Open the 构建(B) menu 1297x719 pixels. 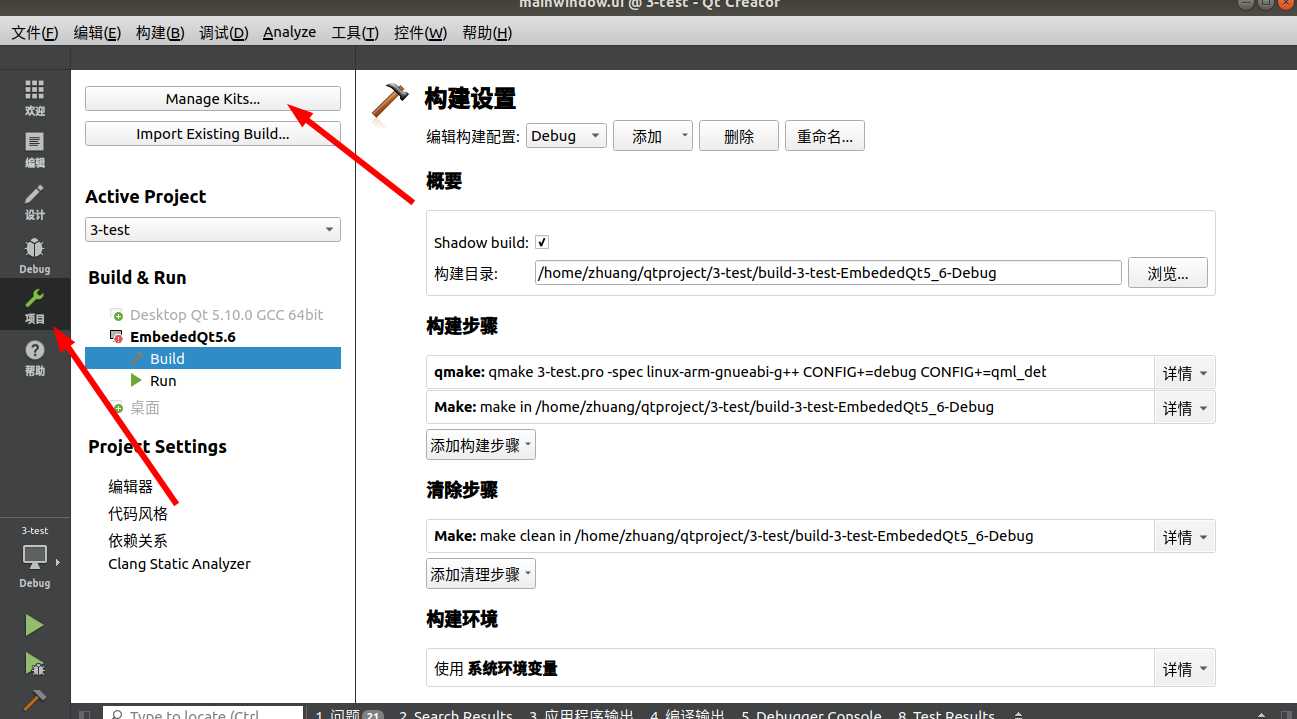pos(160,33)
